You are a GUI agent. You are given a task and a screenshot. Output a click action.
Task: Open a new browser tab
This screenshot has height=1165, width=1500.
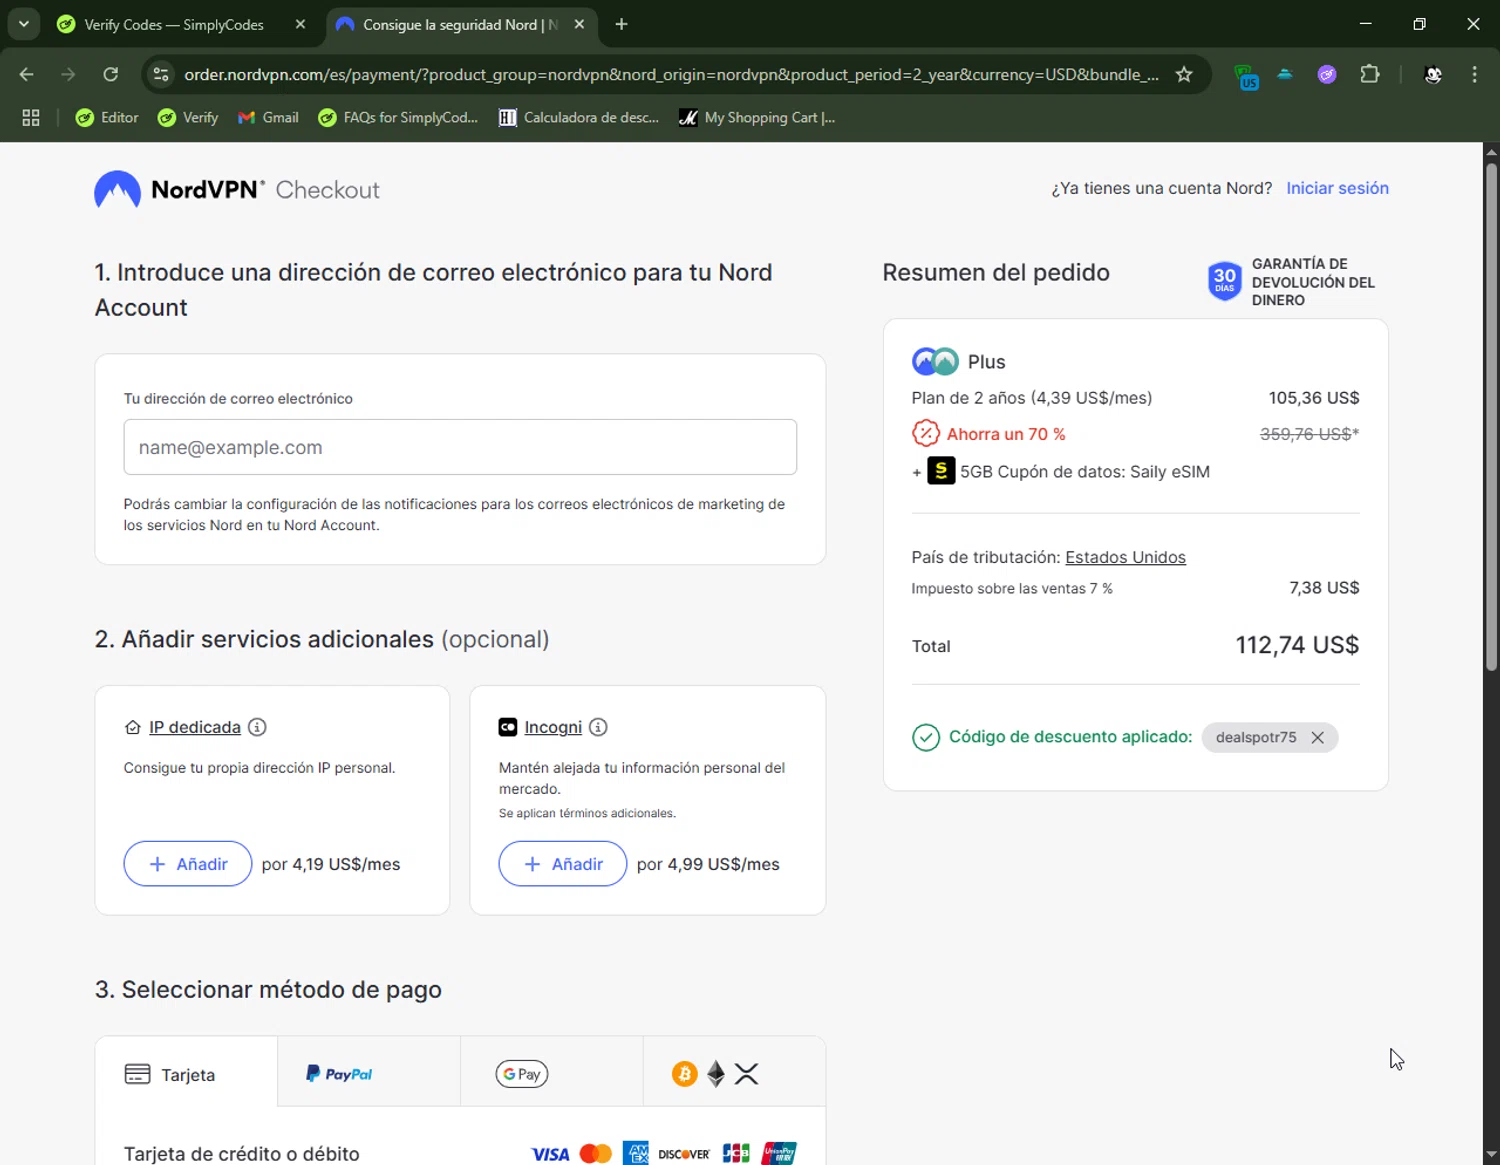(621, 24)
